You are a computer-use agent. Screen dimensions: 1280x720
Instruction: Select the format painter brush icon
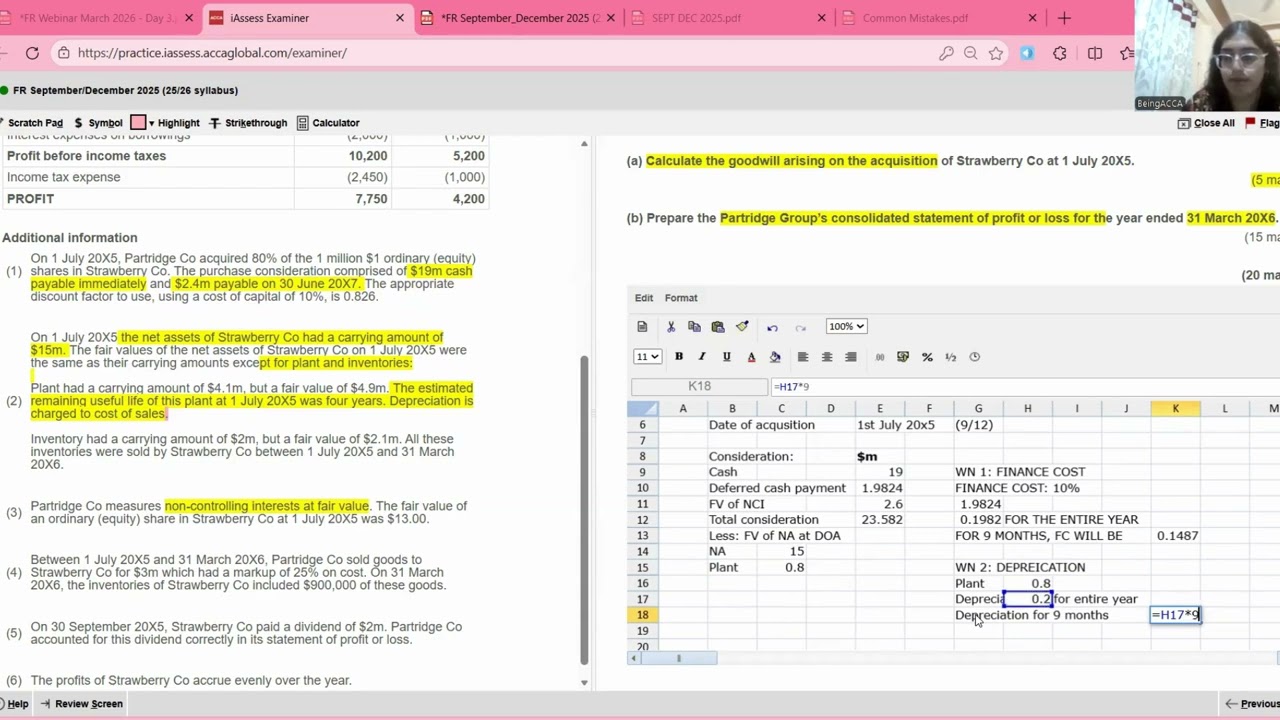[x=742, y=327]
